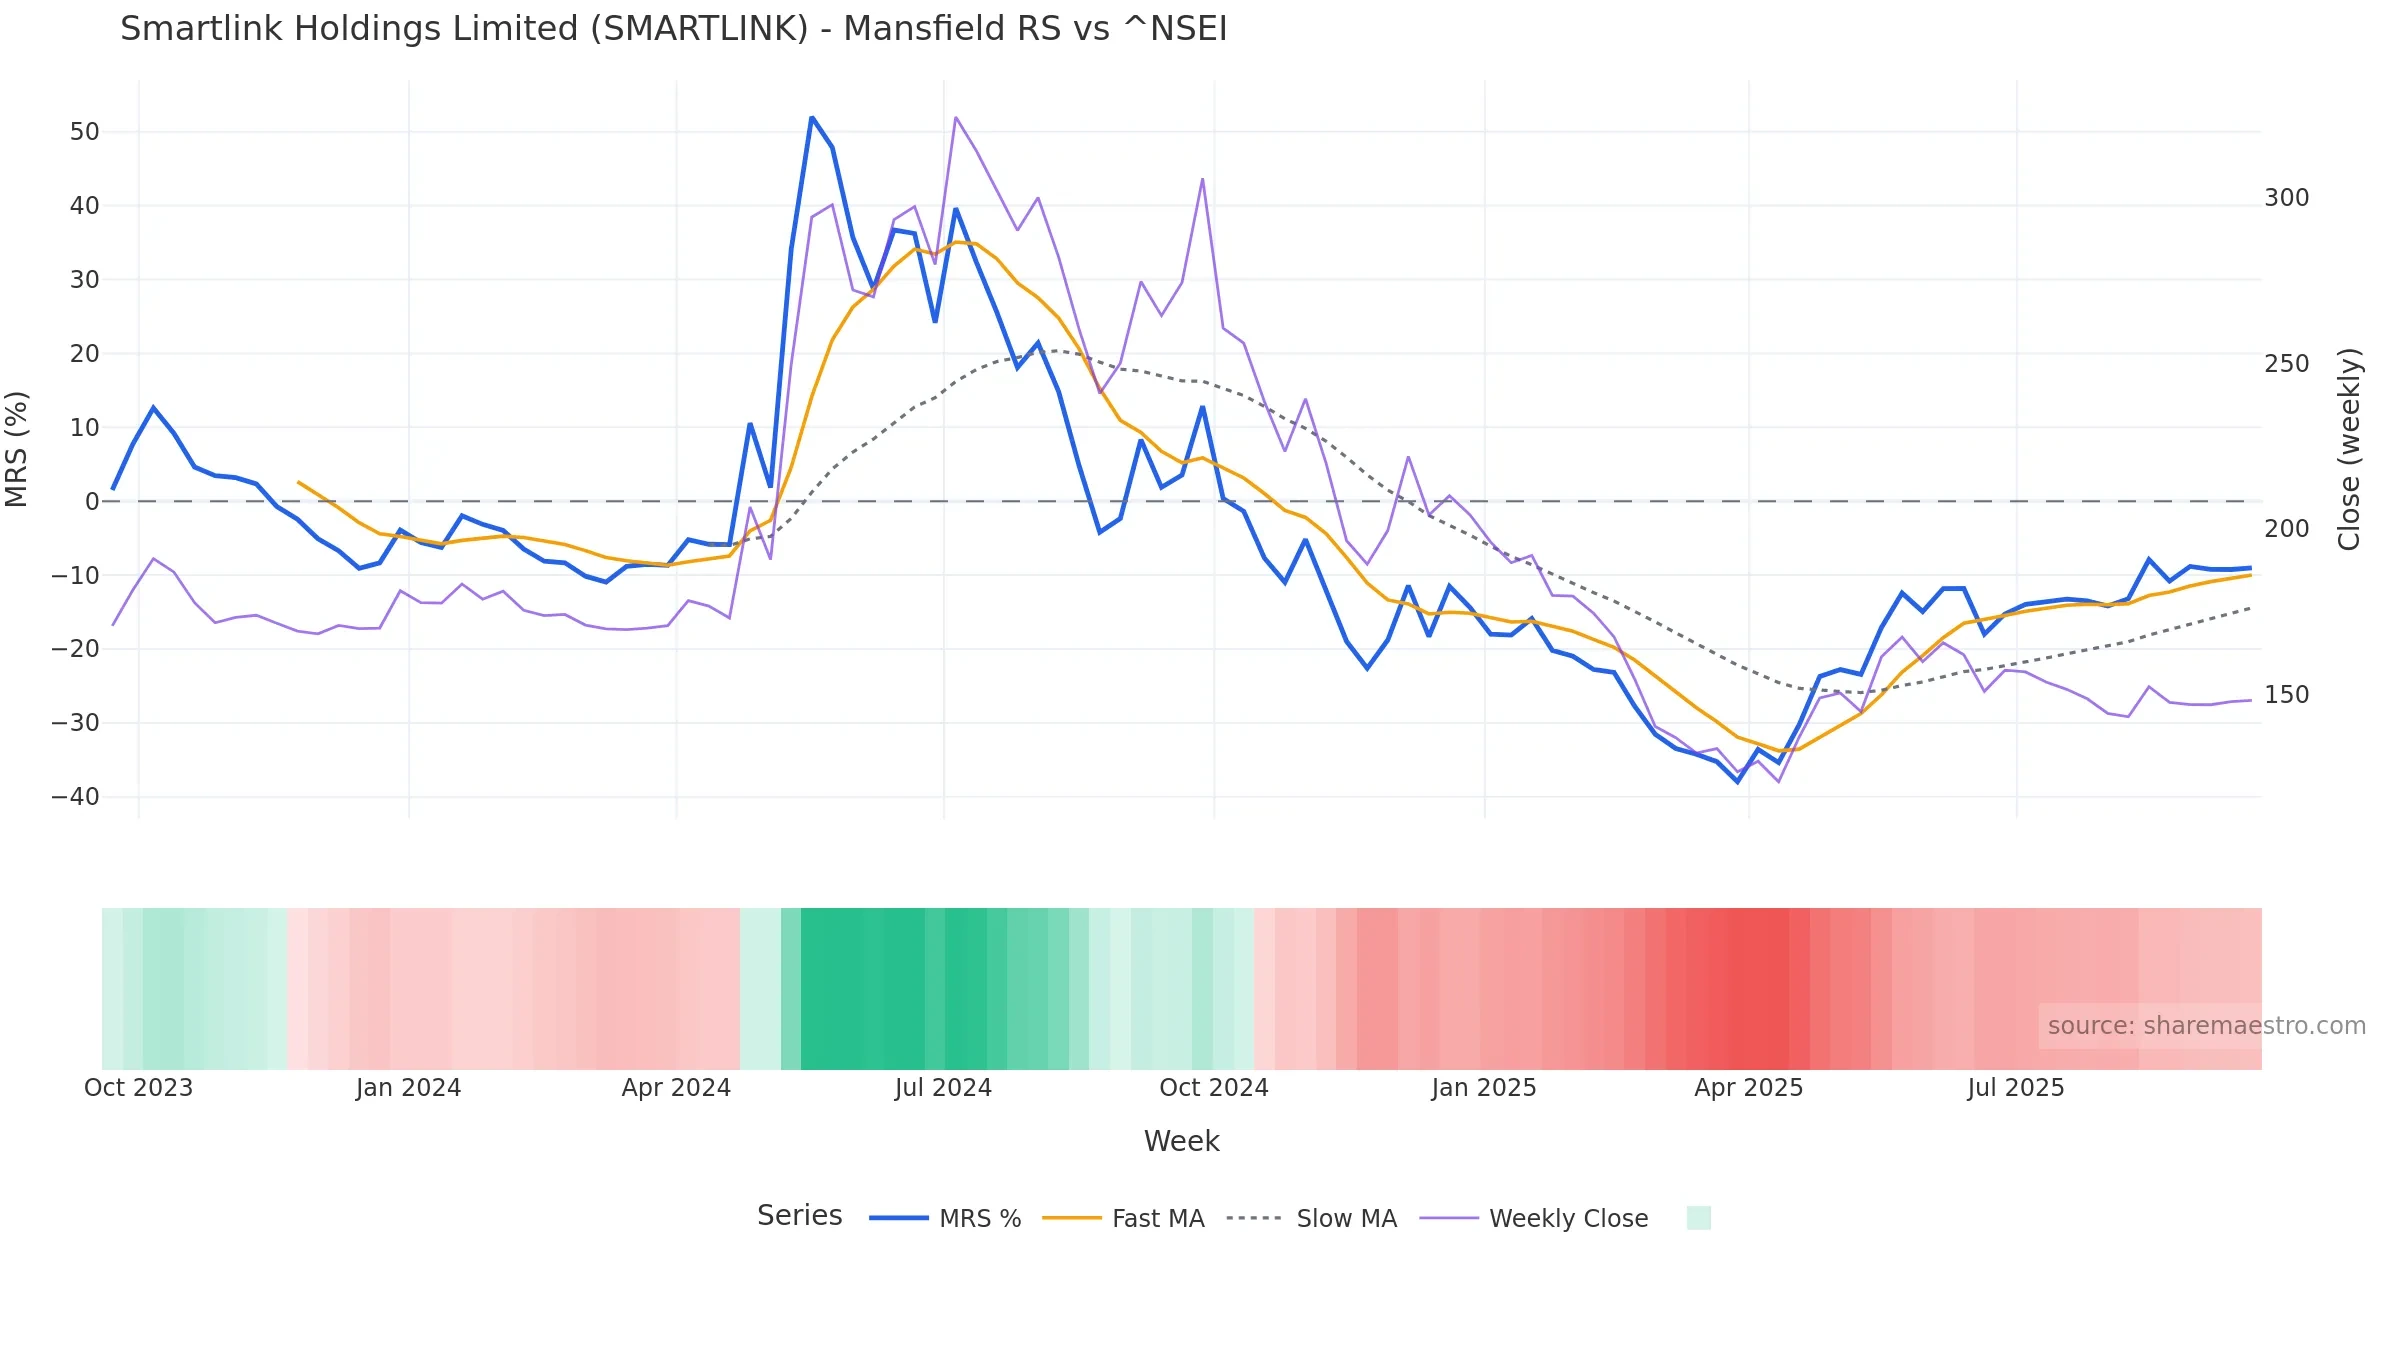
Task: Click the '20' left axis tick value
Action: [x=85, y=354]
